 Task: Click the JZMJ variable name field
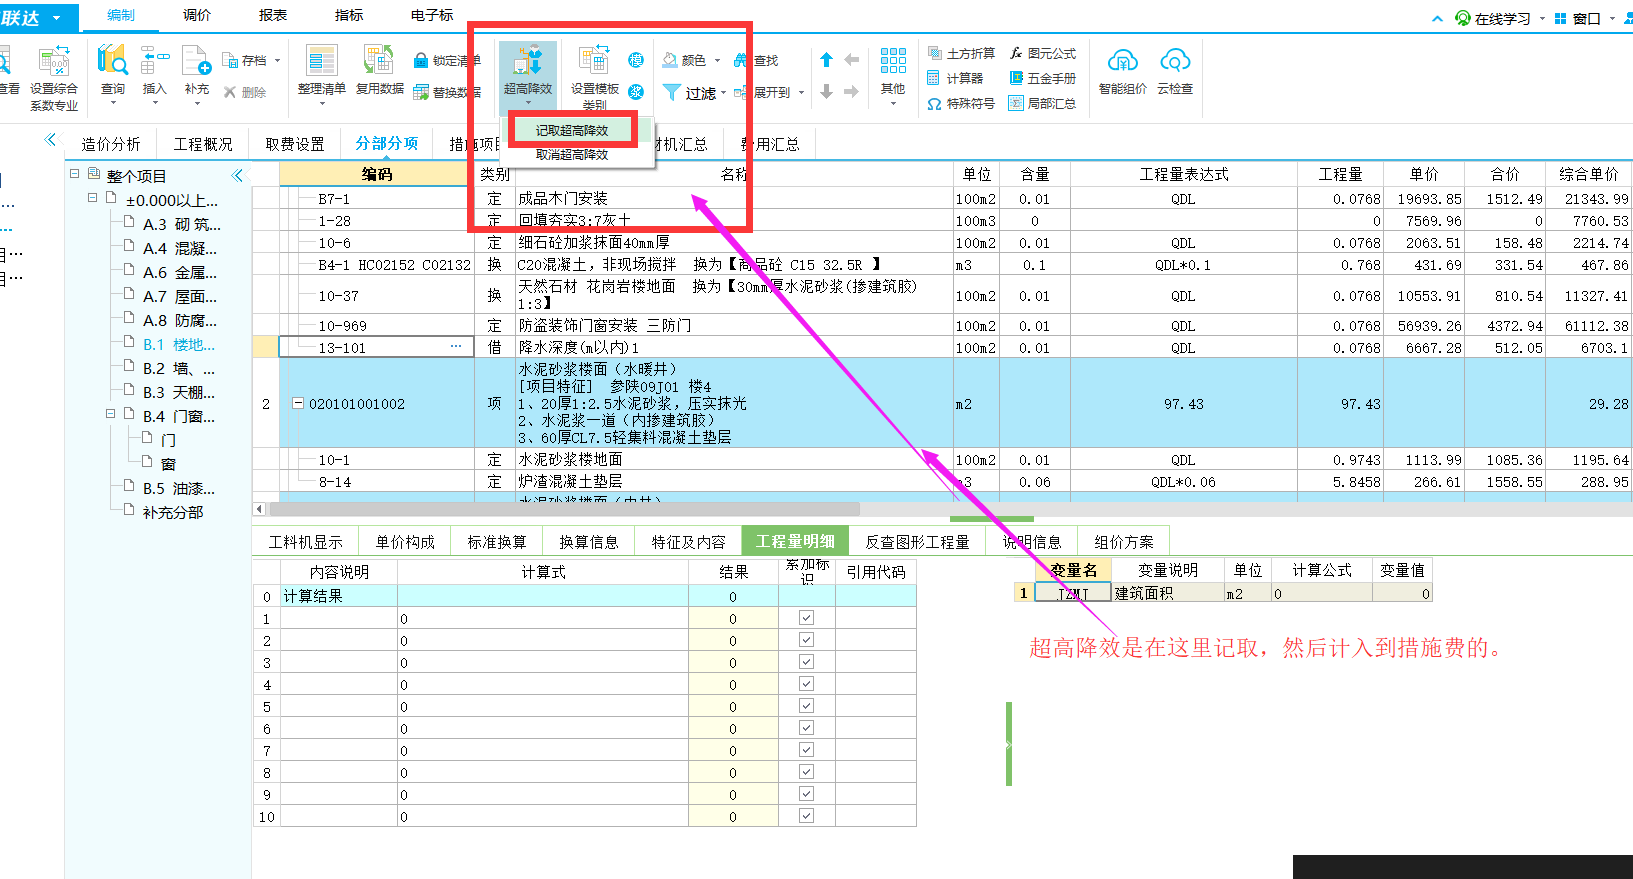point(1072,593)
